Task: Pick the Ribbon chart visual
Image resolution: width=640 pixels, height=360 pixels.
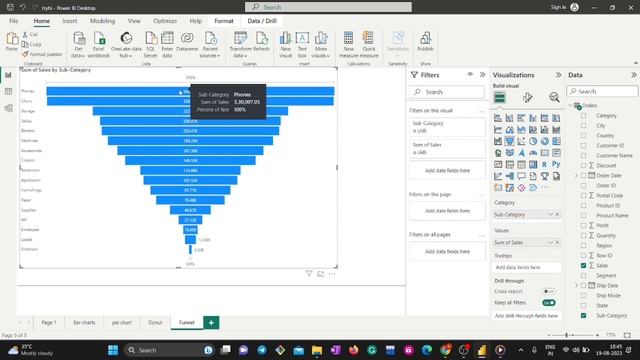Action: click(x=556, y=130)
